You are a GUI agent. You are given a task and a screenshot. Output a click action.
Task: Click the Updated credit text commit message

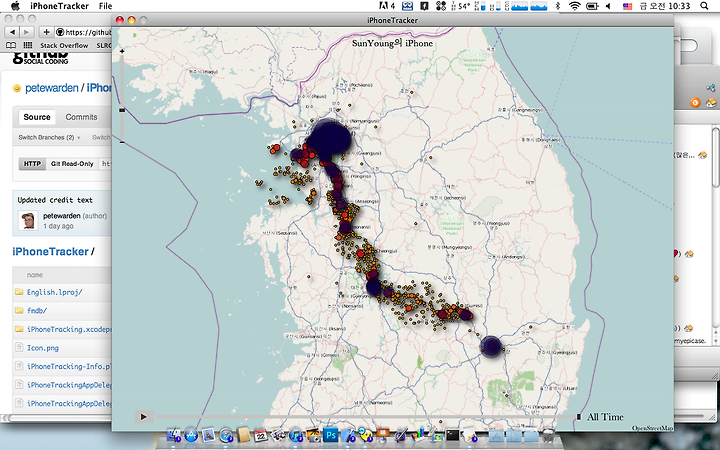click(55, 200)
